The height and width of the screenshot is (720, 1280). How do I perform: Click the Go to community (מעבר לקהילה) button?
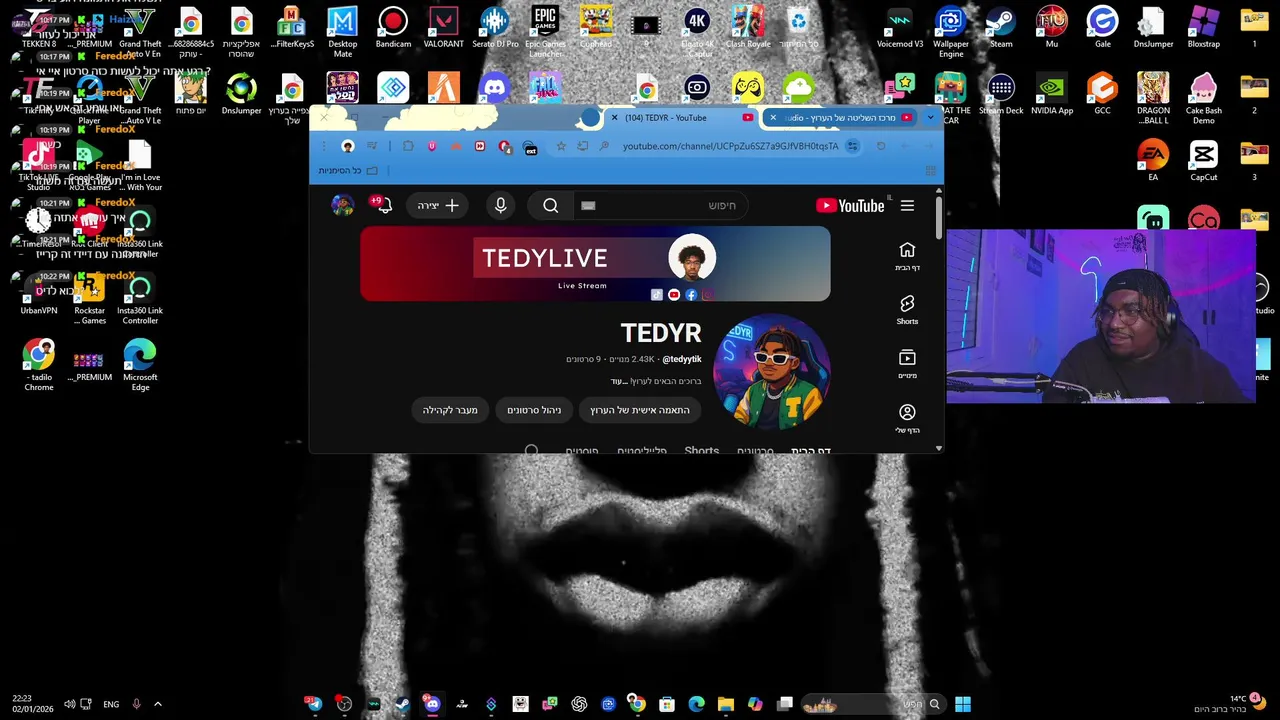450,410
